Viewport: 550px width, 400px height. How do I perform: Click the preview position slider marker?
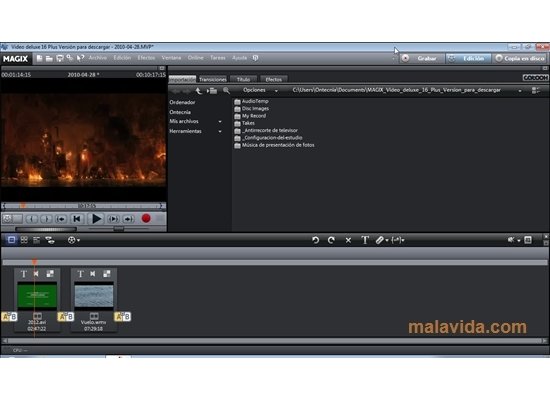pos(22,206)
